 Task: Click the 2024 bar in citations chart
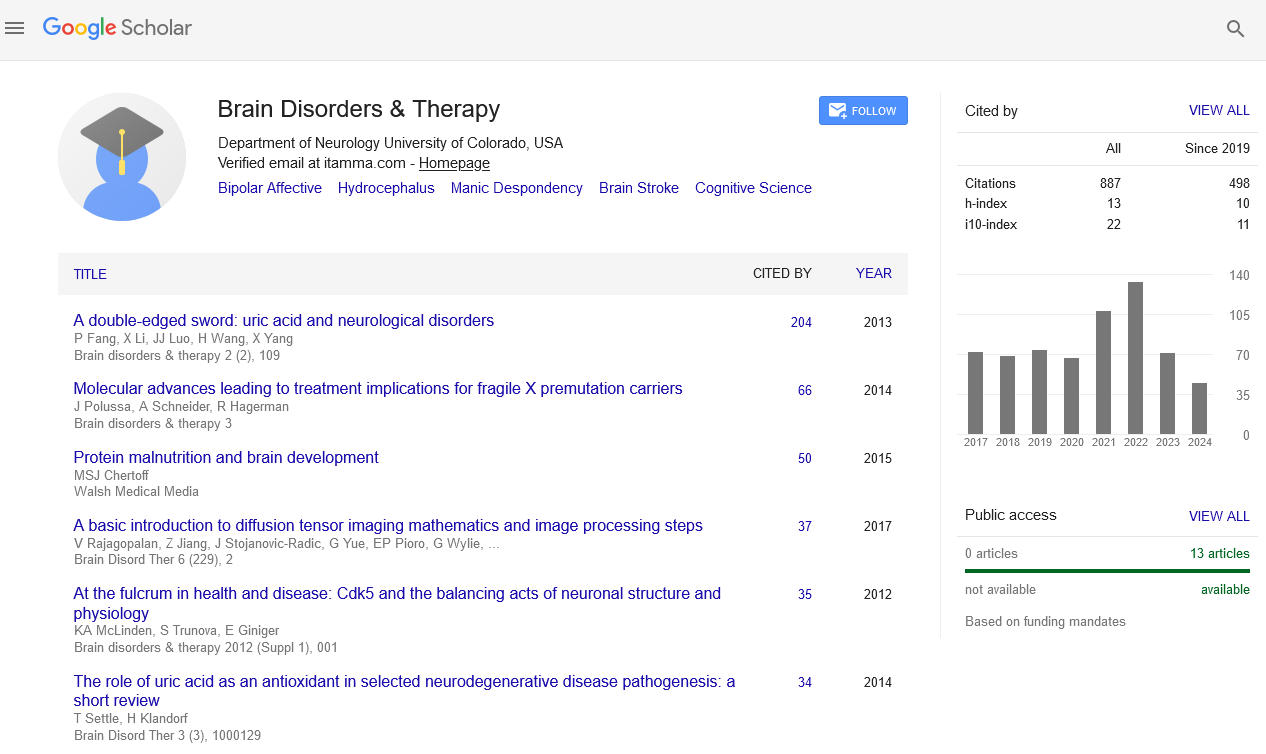[1199, 408]
